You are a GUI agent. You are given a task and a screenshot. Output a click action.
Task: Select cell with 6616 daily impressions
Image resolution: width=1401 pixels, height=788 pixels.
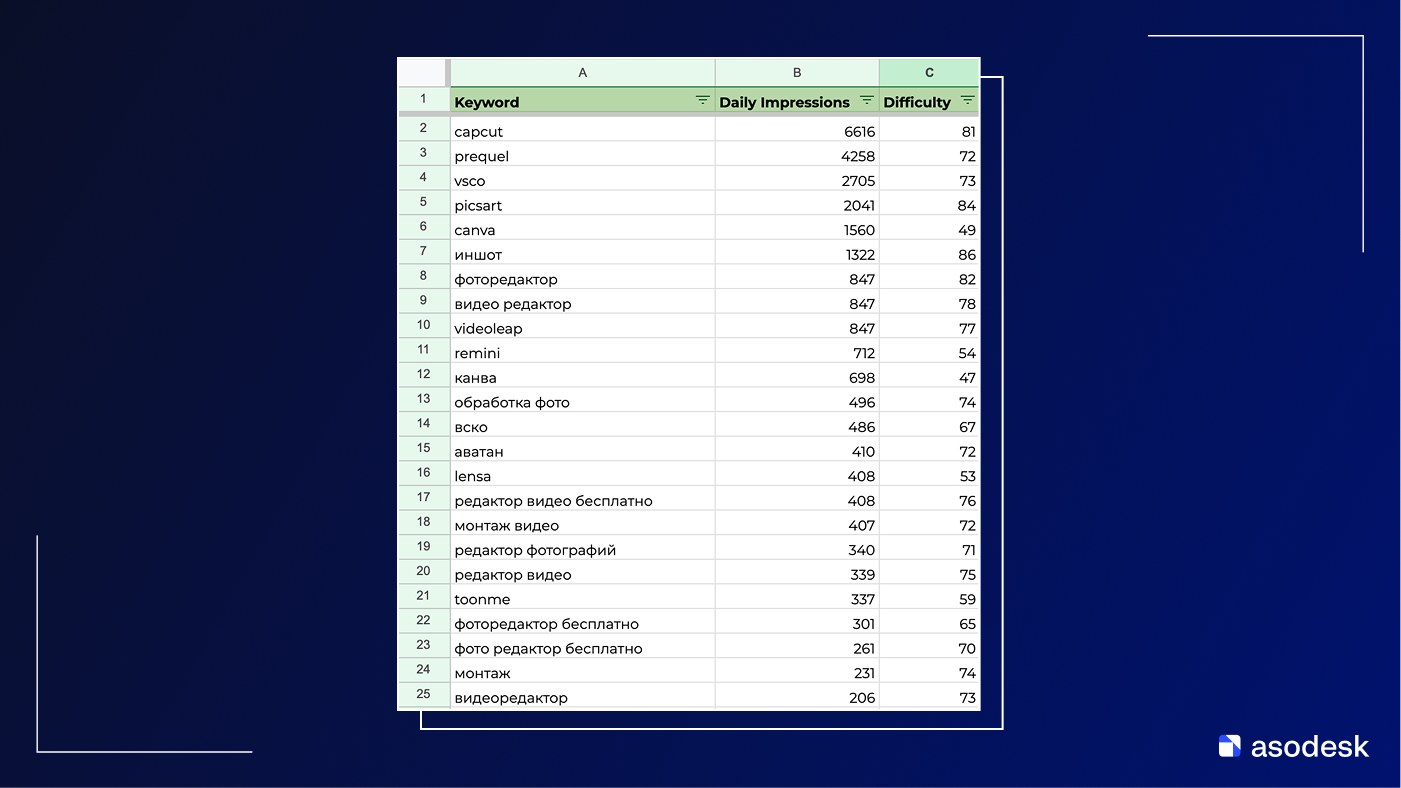click(797, 132)
